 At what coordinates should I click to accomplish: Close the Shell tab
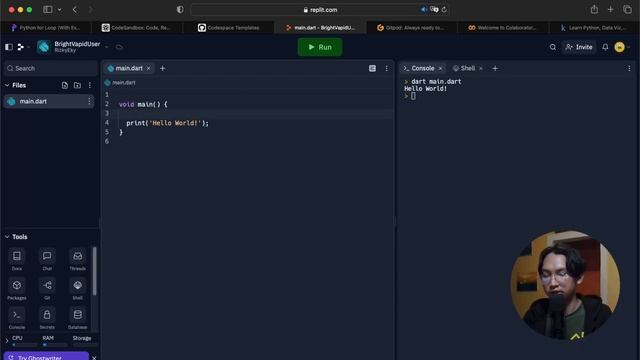[x=481, y=68]
